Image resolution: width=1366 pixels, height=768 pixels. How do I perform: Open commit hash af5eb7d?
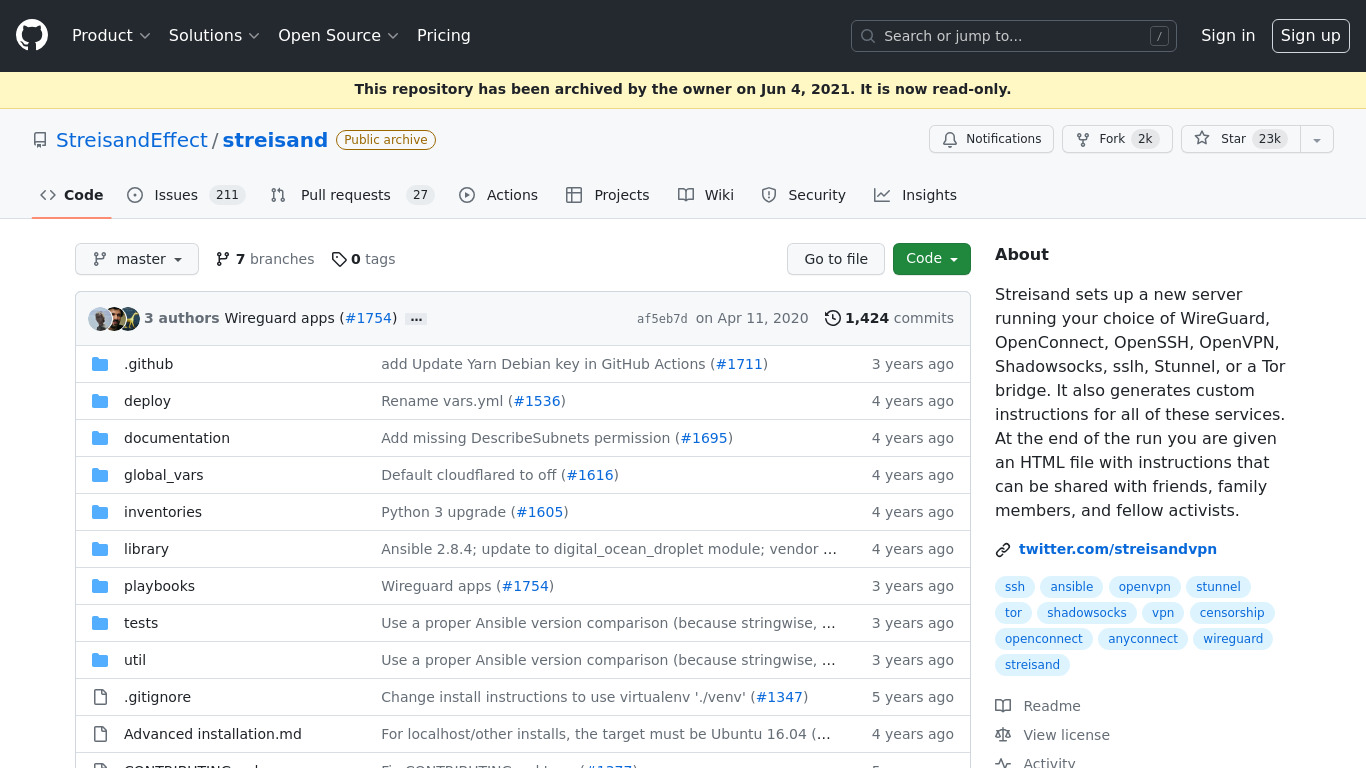pos(662,319)
